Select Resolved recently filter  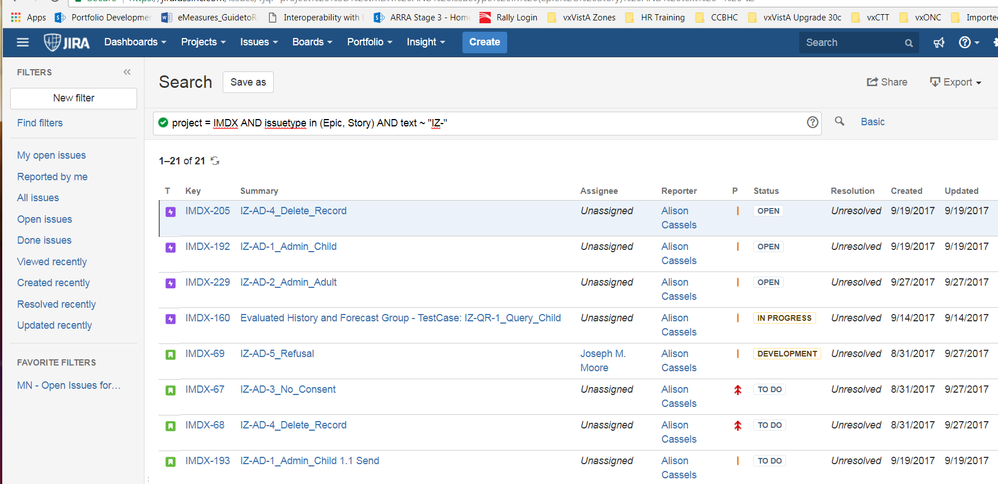[x=56, y=304]
